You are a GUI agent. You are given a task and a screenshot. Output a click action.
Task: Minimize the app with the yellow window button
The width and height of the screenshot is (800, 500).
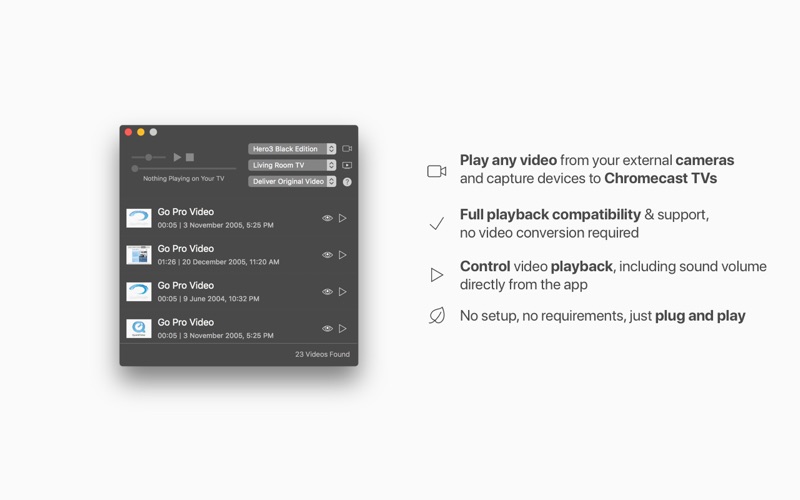[141, 132]
